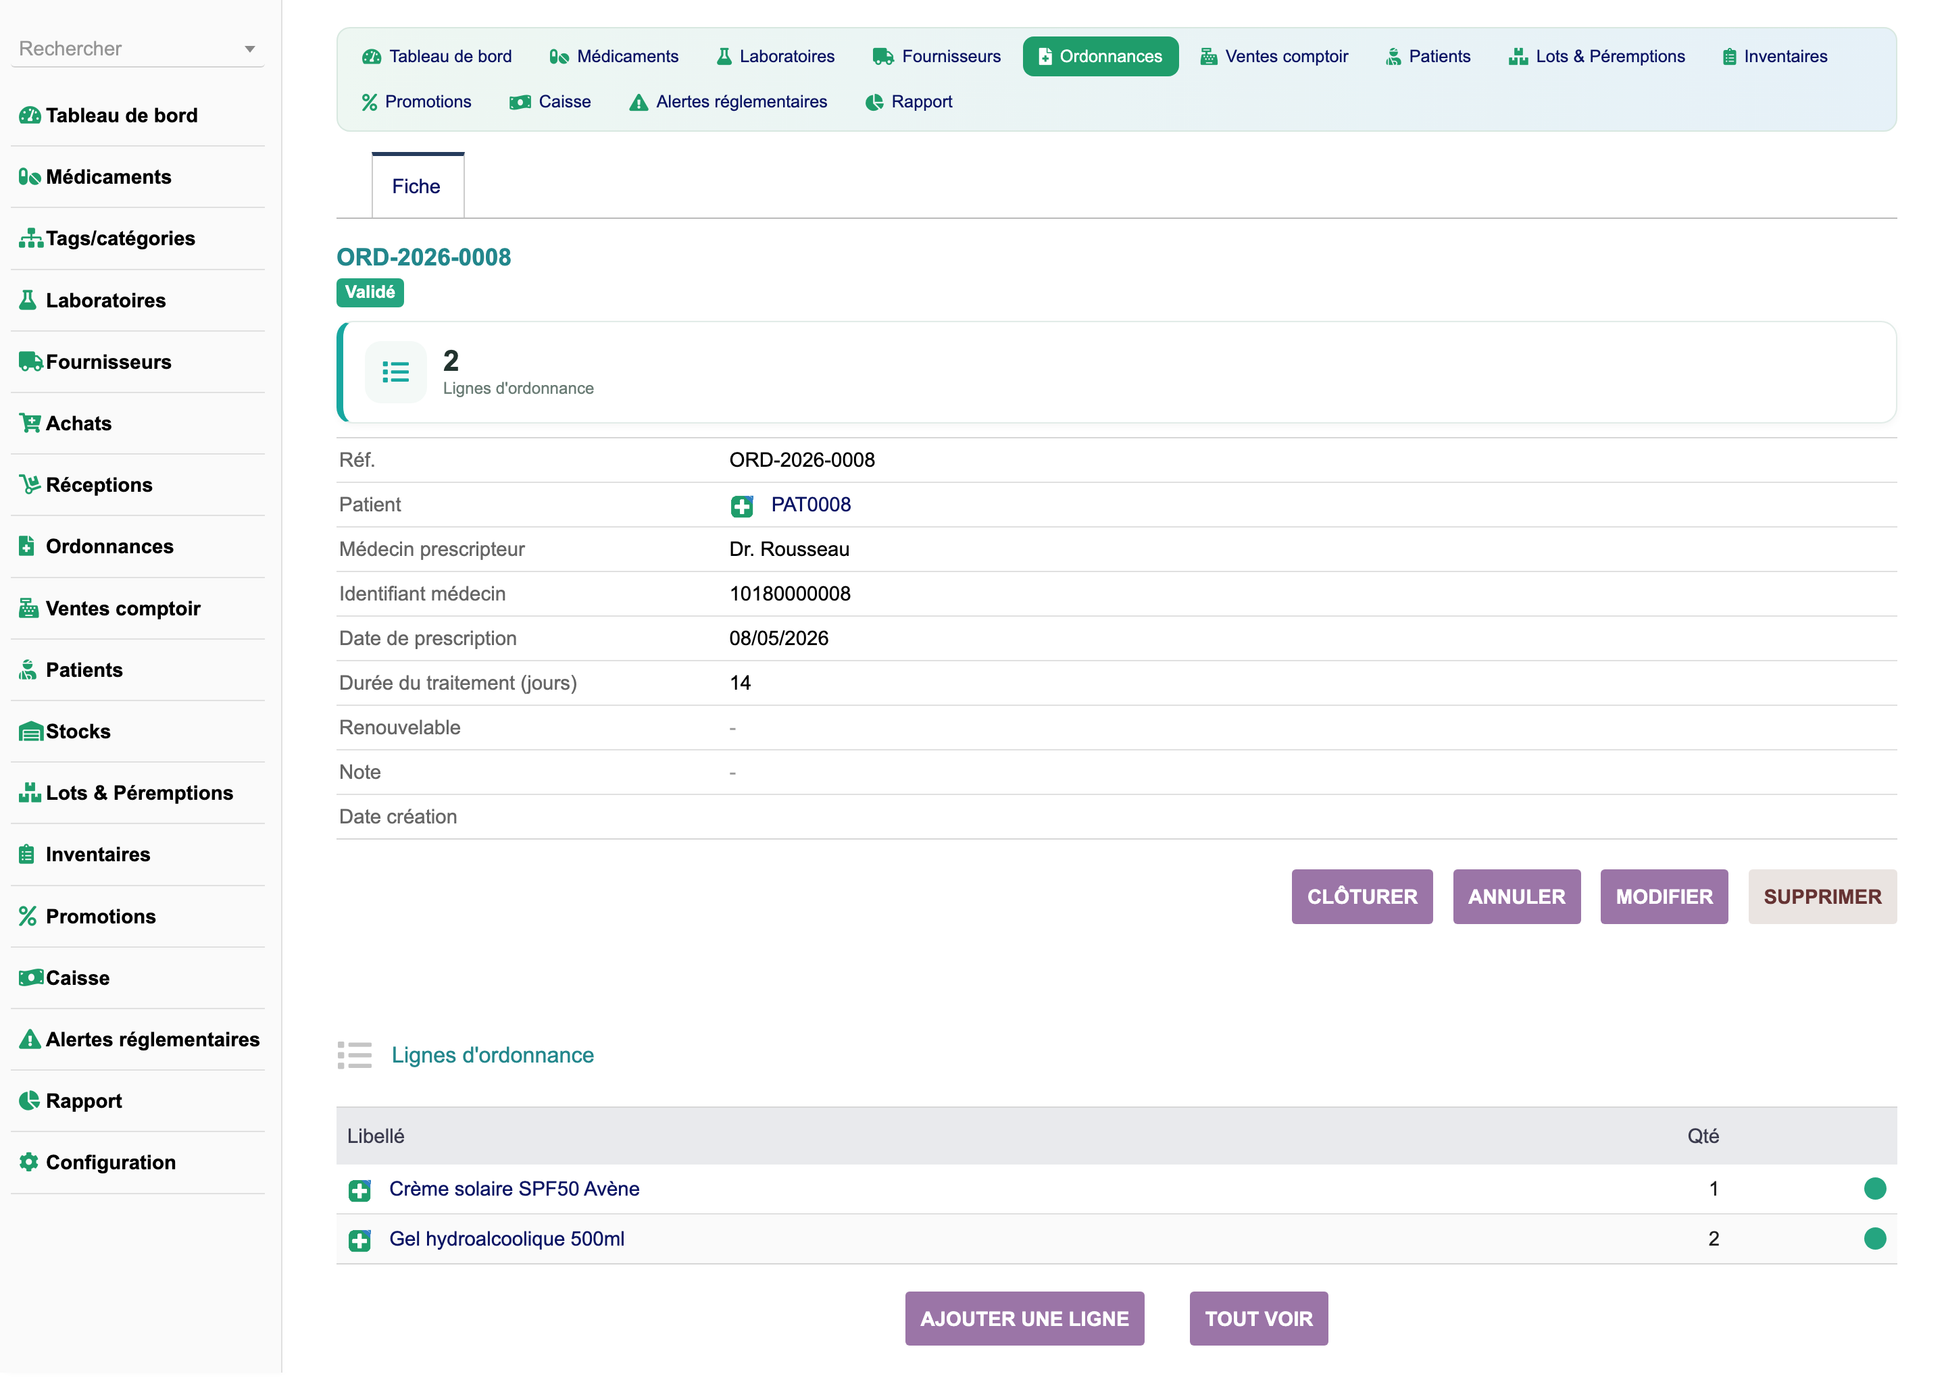This screenshot has height=1378, width=1946.
Task: Click the Tableau de bord sidebar gauge icon
Action: (29, 116)
